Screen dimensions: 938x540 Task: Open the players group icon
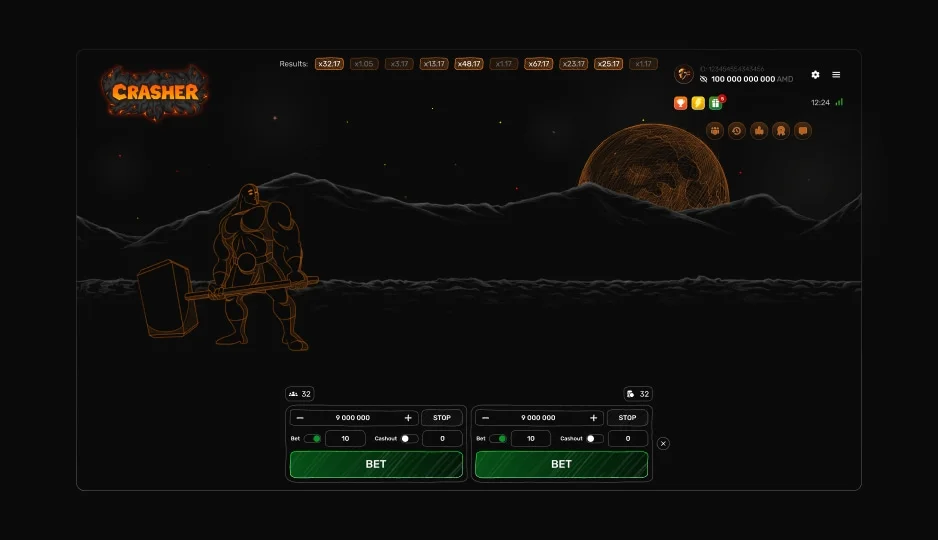(715, 130)
